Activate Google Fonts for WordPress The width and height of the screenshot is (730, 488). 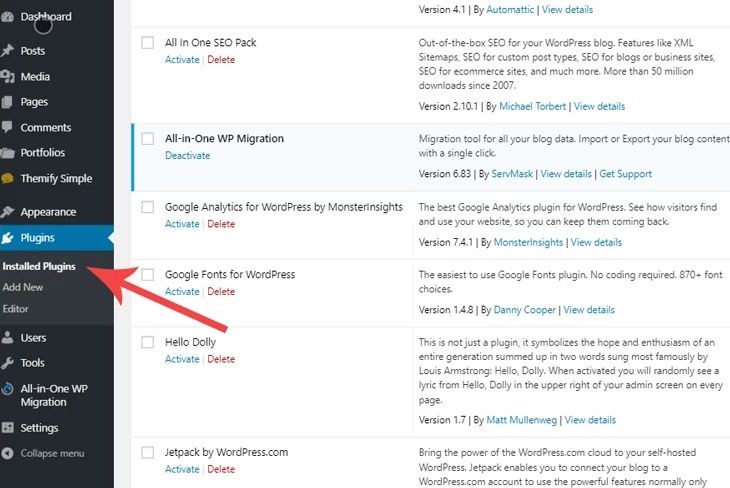coord(182,291)
